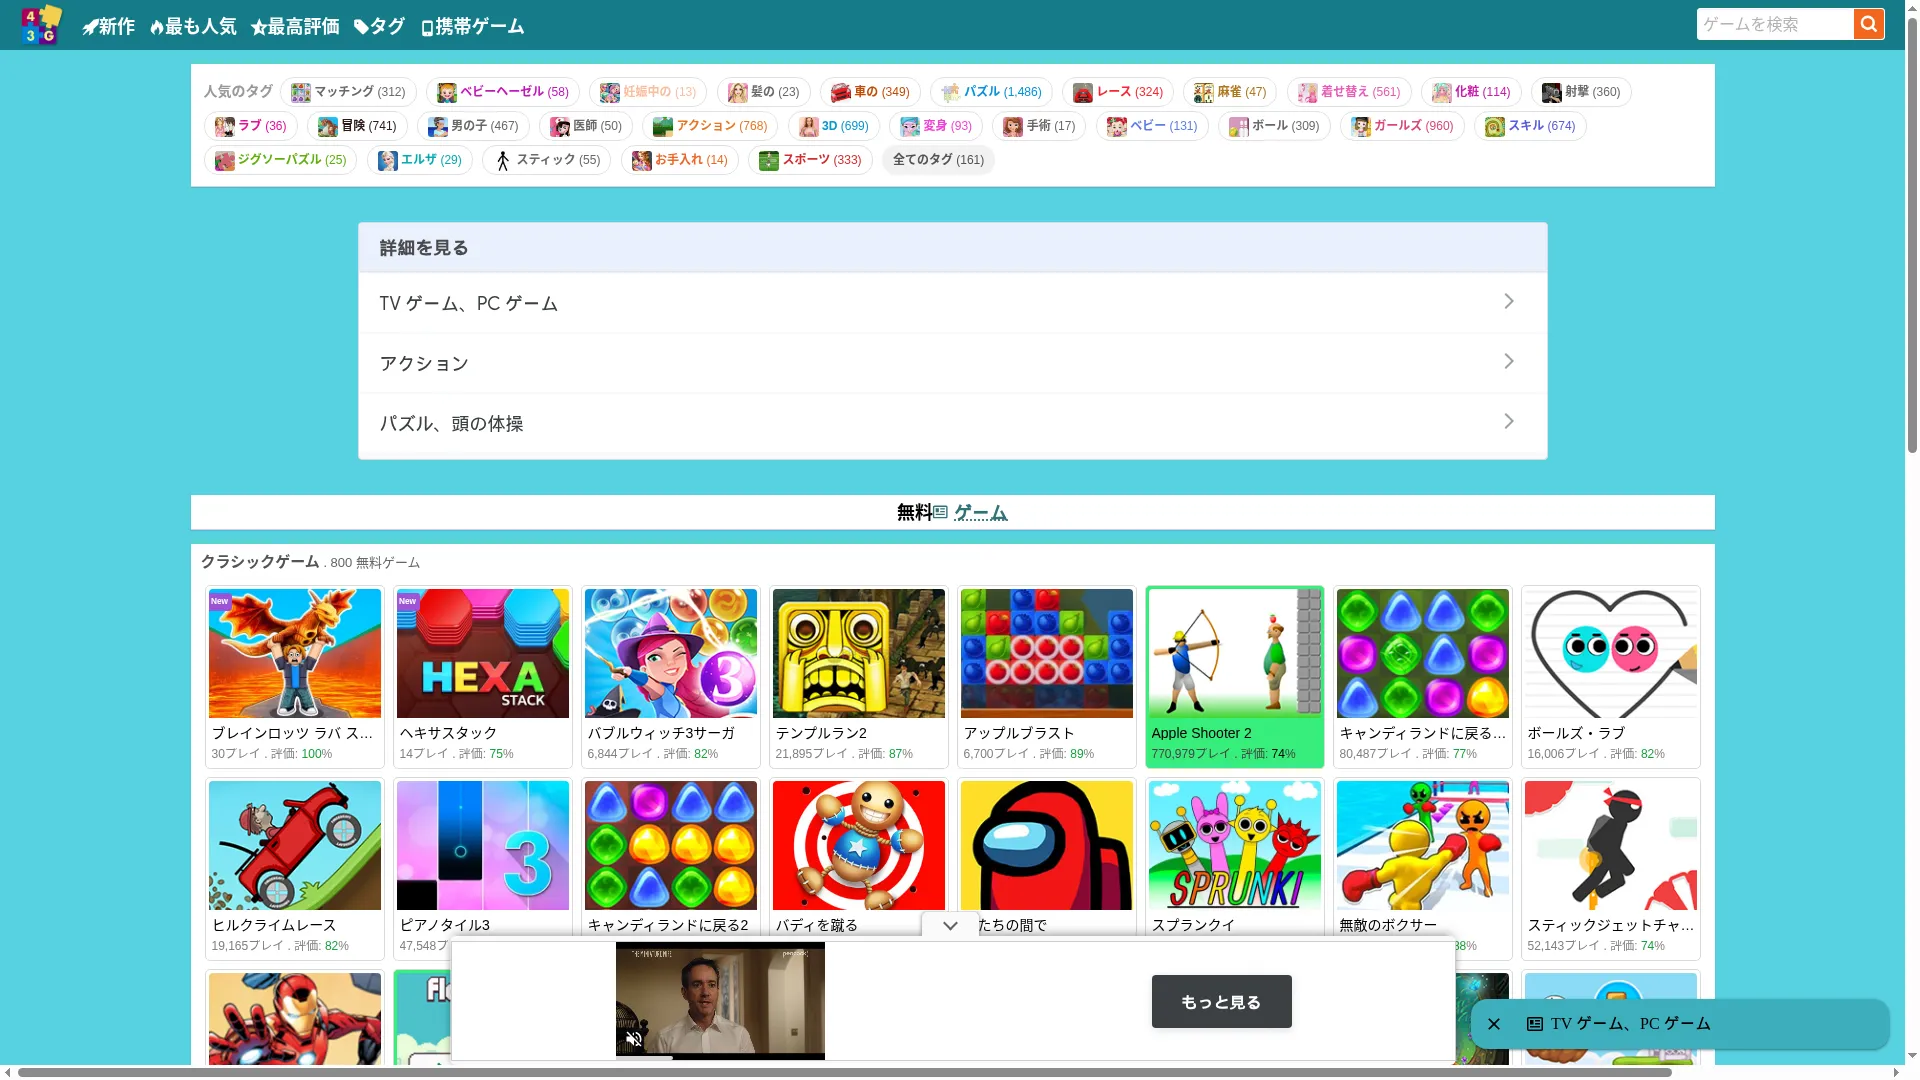
Task: Open the お手入れ tag link
Action: tap(679, 160)
